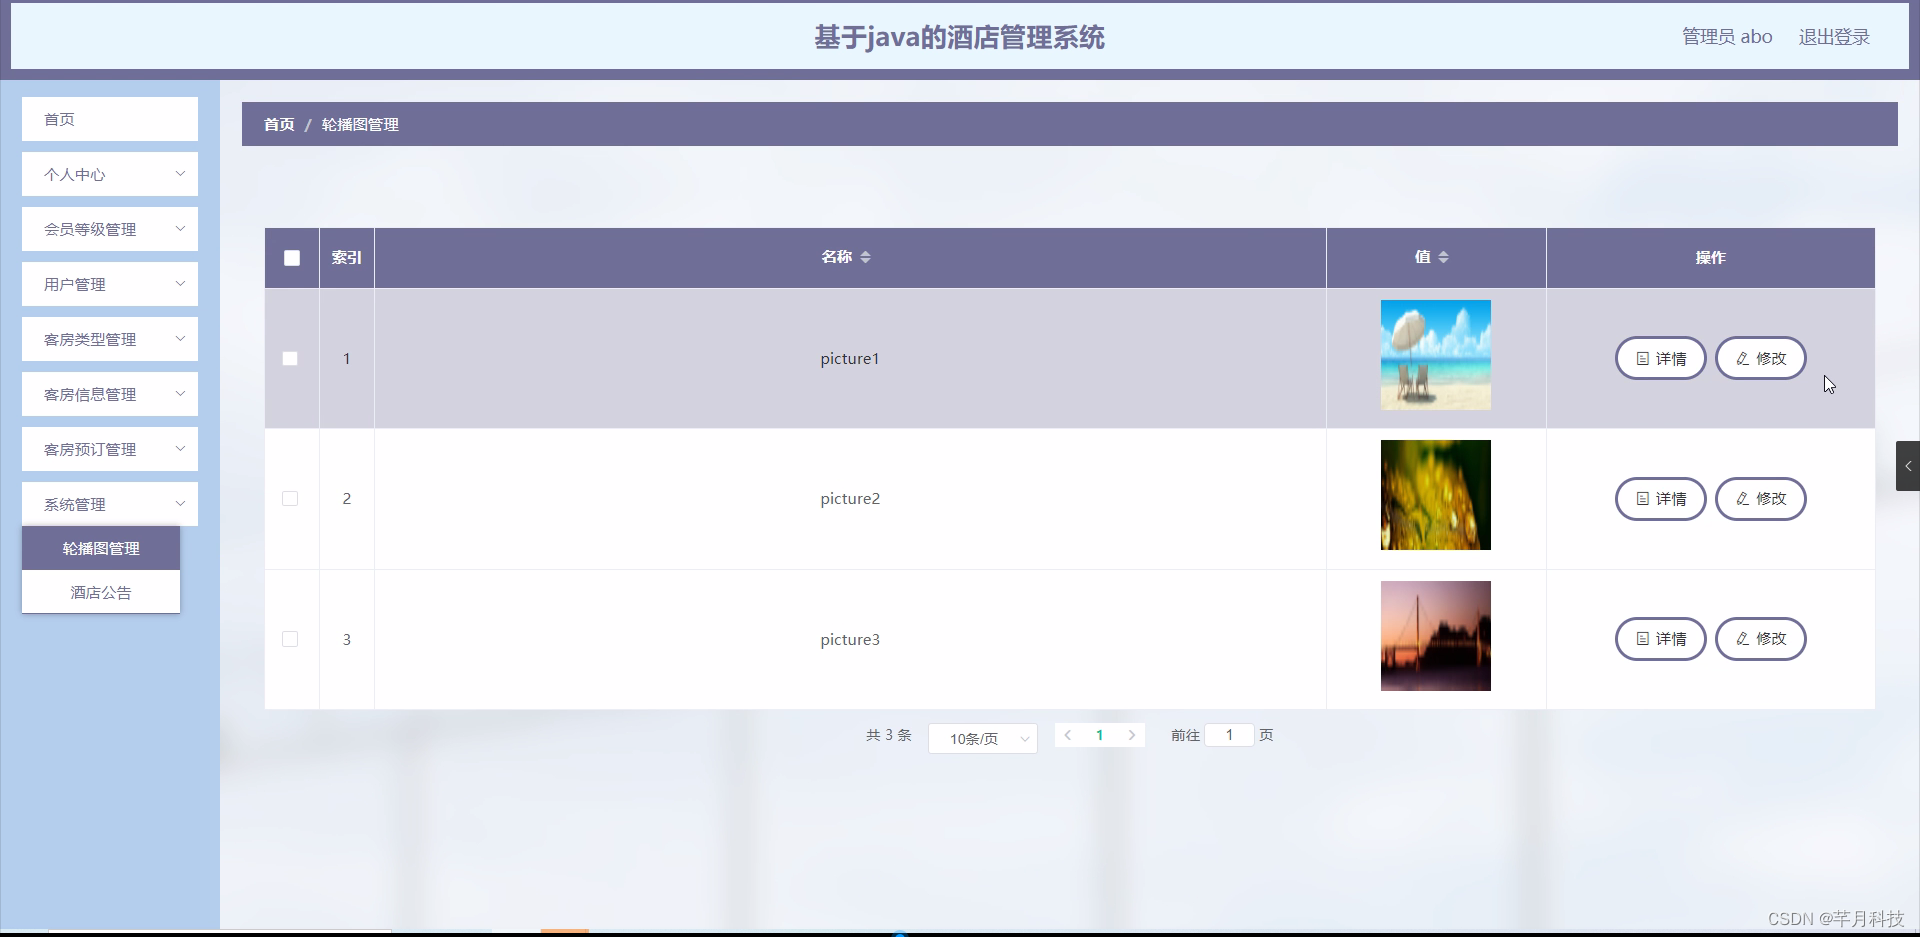Open 详情 for picture3 row
The width and height of the screenshot is (1920, 937).
click(x=1660, y=639)
